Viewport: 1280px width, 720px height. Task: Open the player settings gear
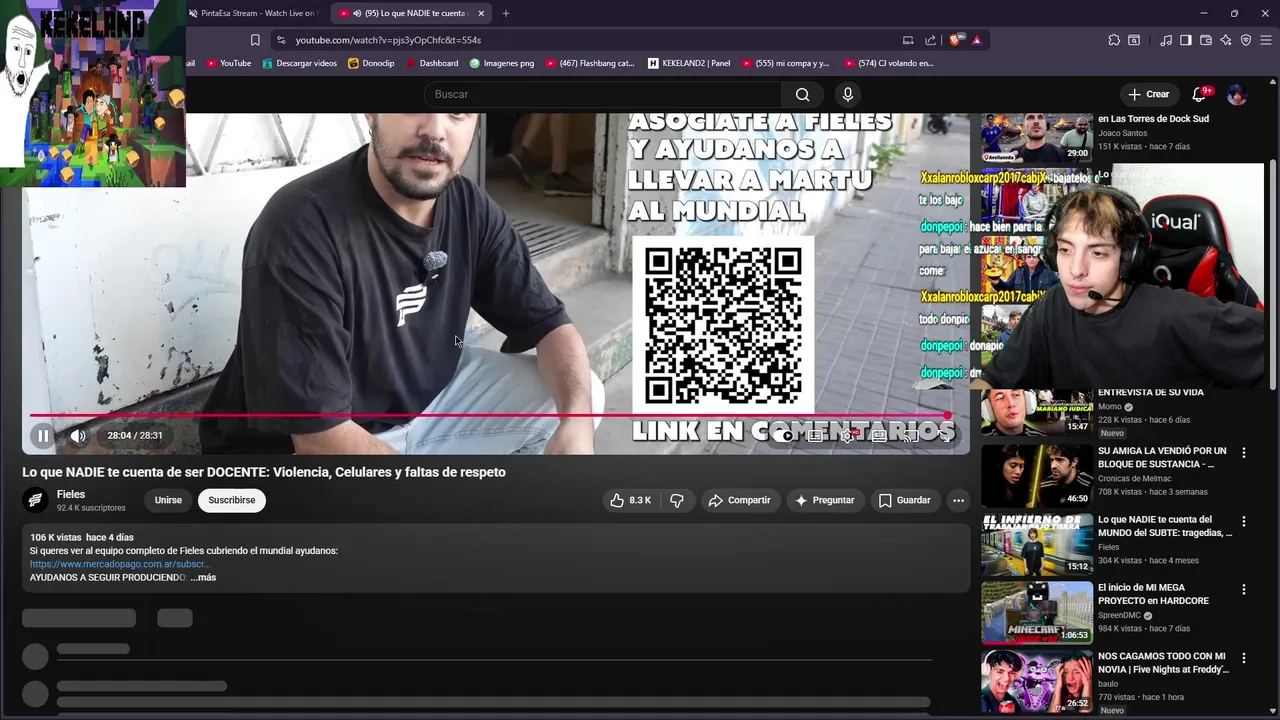coord(848,436)
